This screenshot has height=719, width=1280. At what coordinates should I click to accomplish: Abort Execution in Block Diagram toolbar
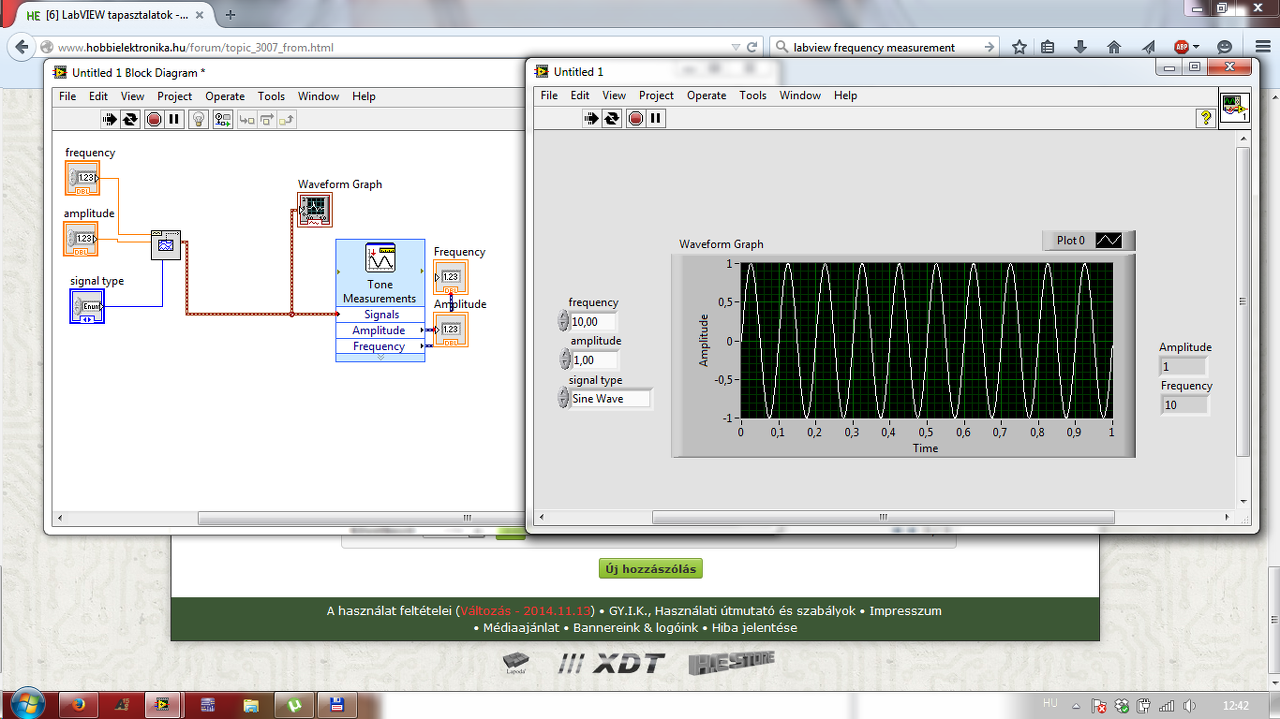(154, 119)
